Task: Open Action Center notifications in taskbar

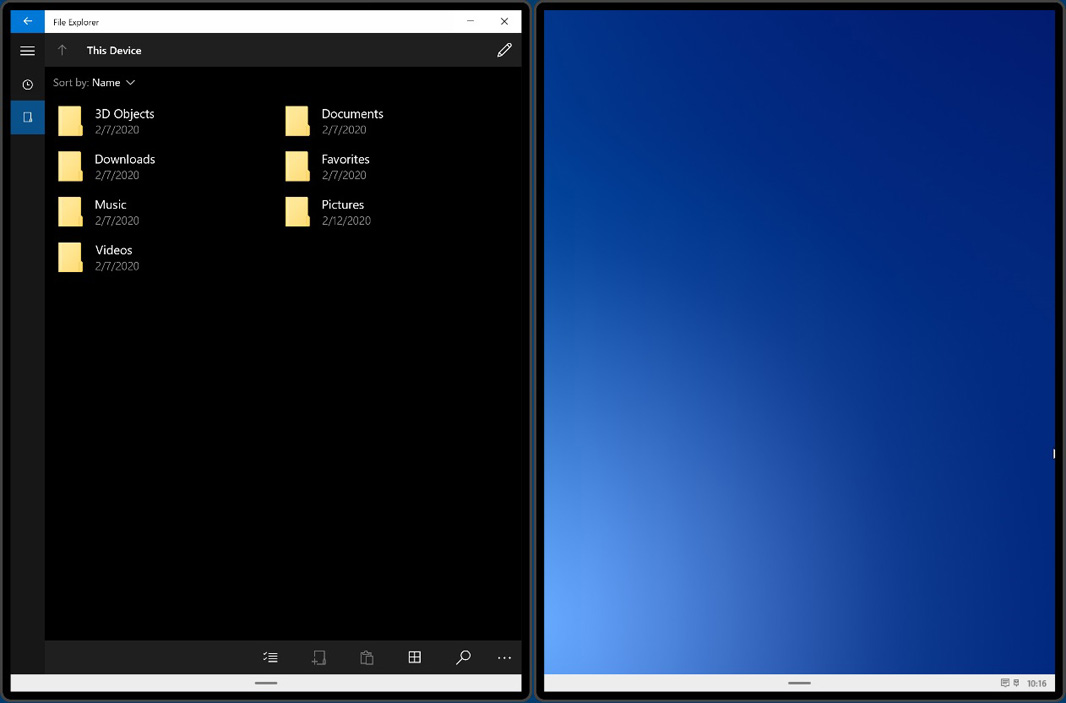Action: 1005,684
